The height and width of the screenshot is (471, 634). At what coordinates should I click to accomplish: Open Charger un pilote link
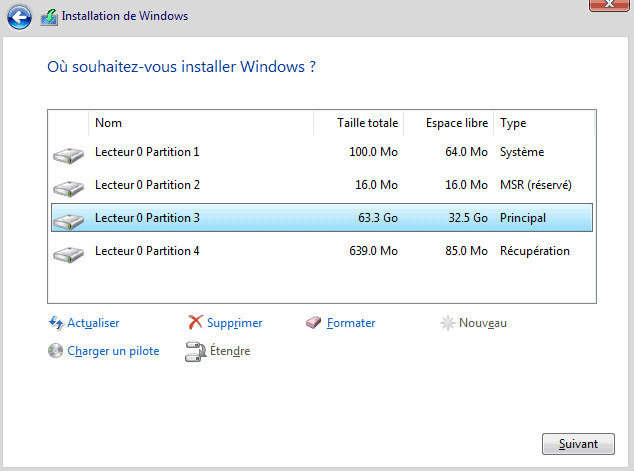click(113, 351)
